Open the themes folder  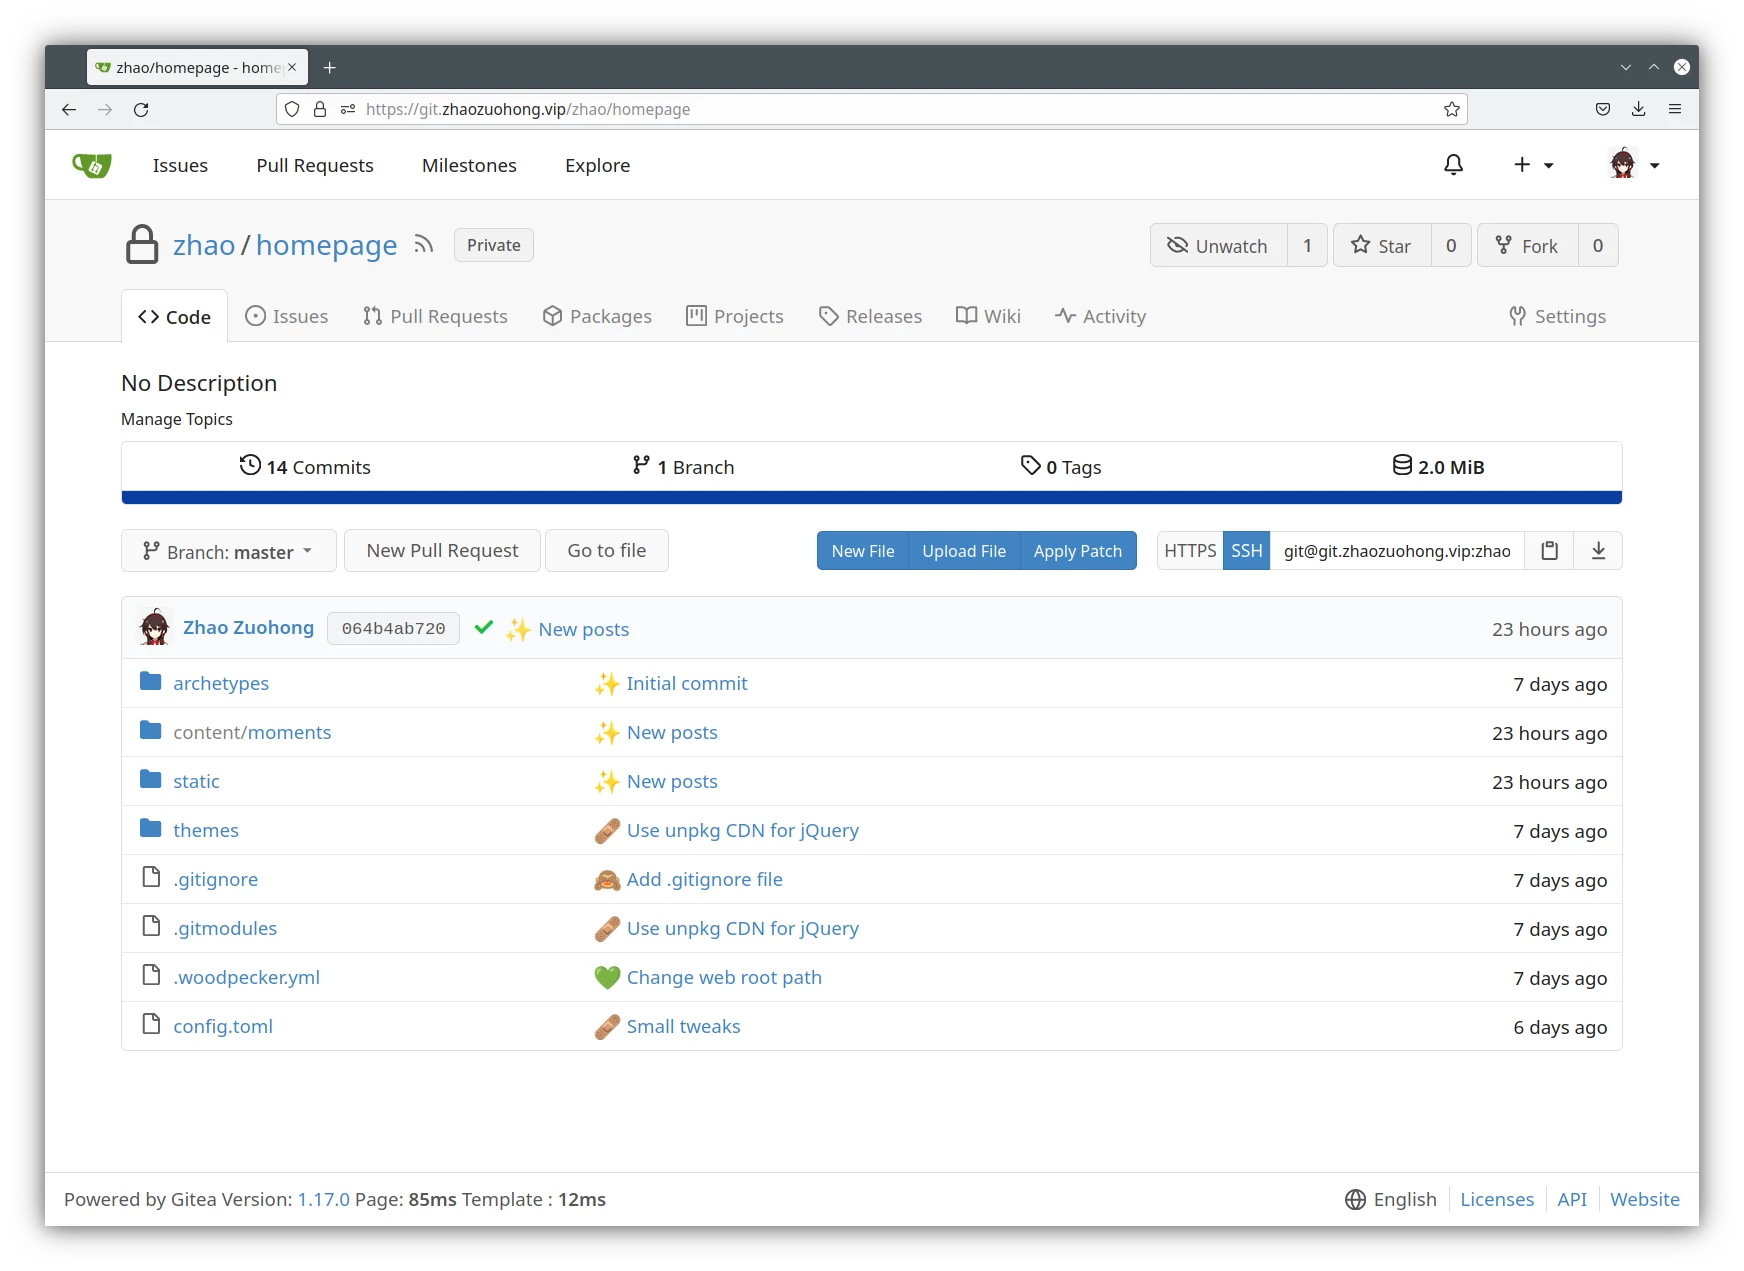[206, 831]
